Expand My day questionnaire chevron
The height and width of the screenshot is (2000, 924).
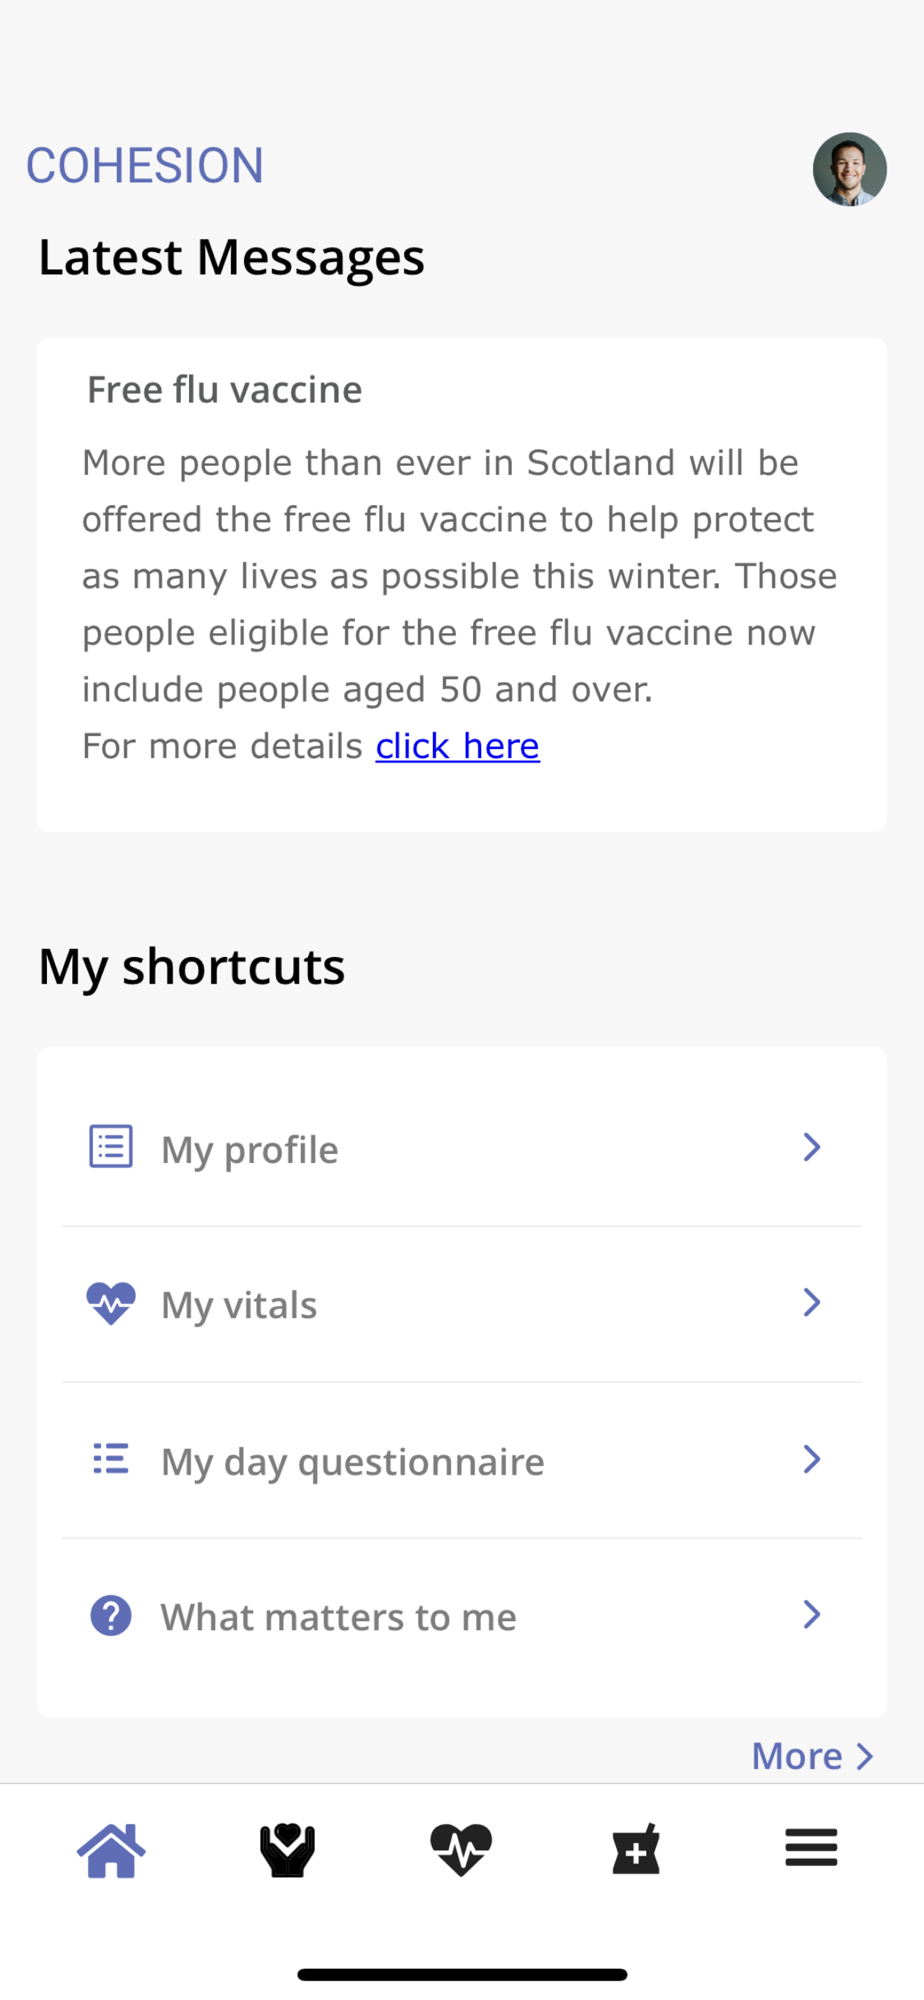tap(812, 1459)
